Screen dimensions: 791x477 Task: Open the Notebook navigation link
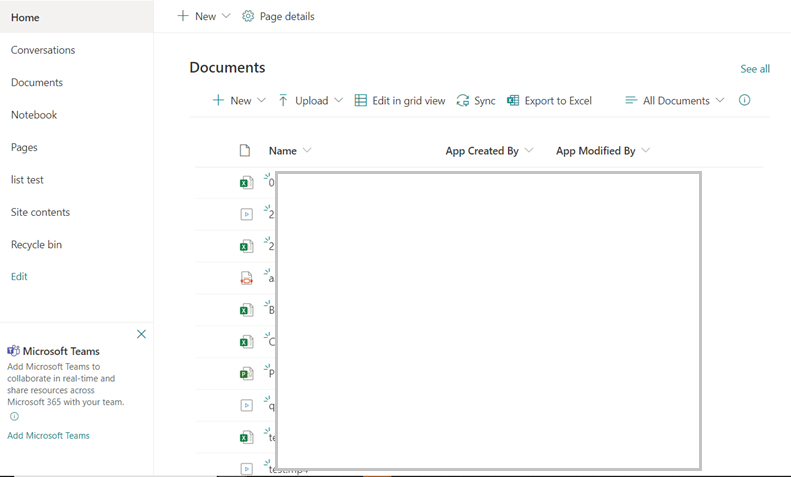34,115
